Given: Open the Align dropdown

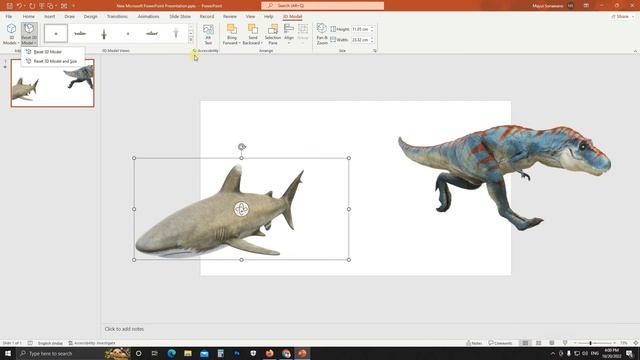Looking at the screenshot, I should 289,34.
